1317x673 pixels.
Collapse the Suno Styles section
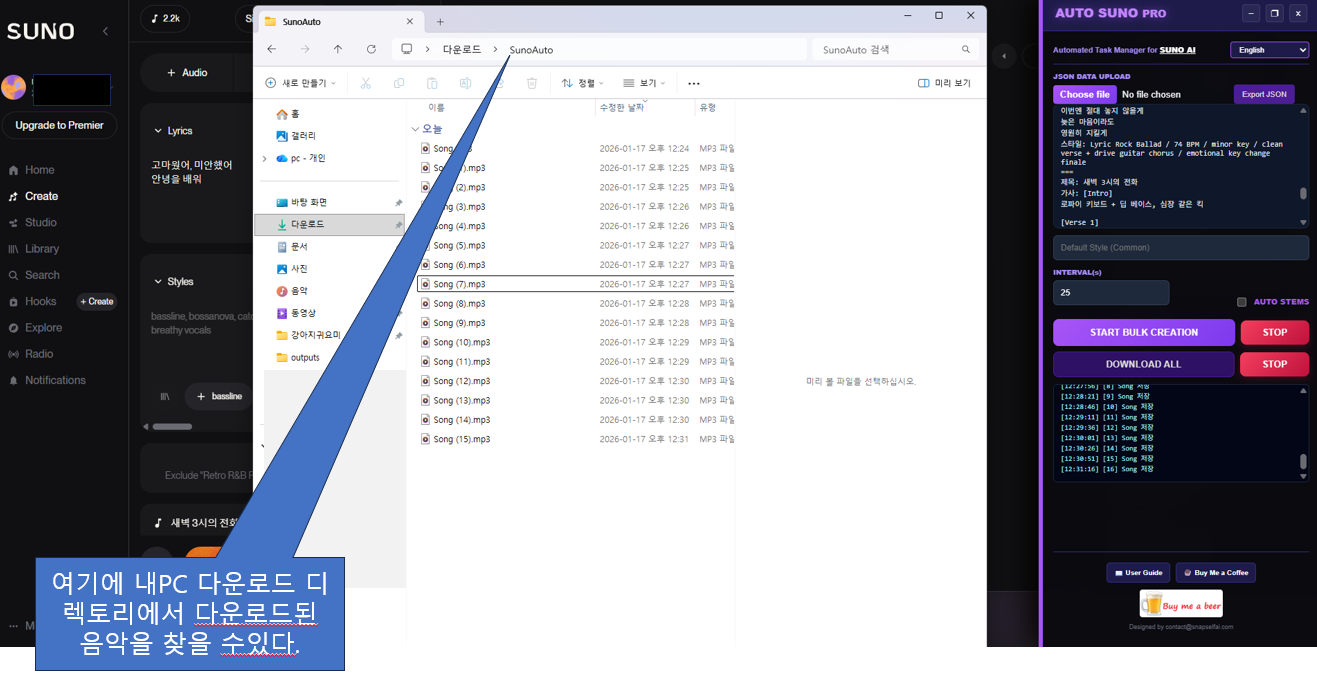158,282
